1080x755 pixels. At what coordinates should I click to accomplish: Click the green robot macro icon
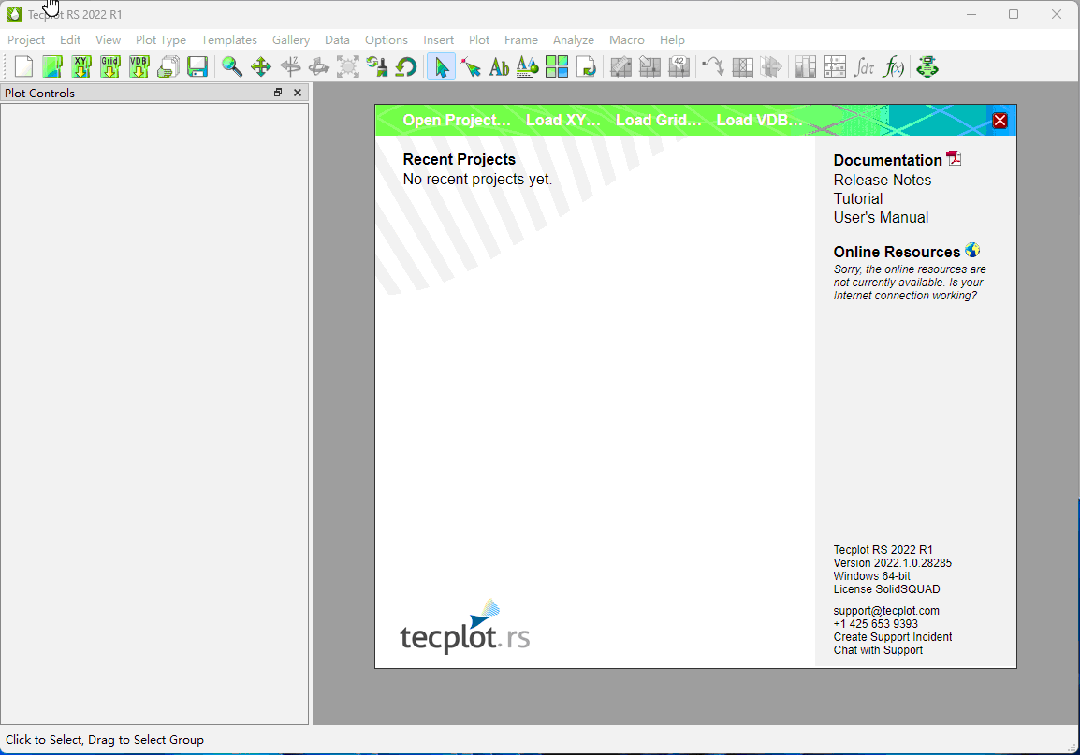[x=928, y=67]
